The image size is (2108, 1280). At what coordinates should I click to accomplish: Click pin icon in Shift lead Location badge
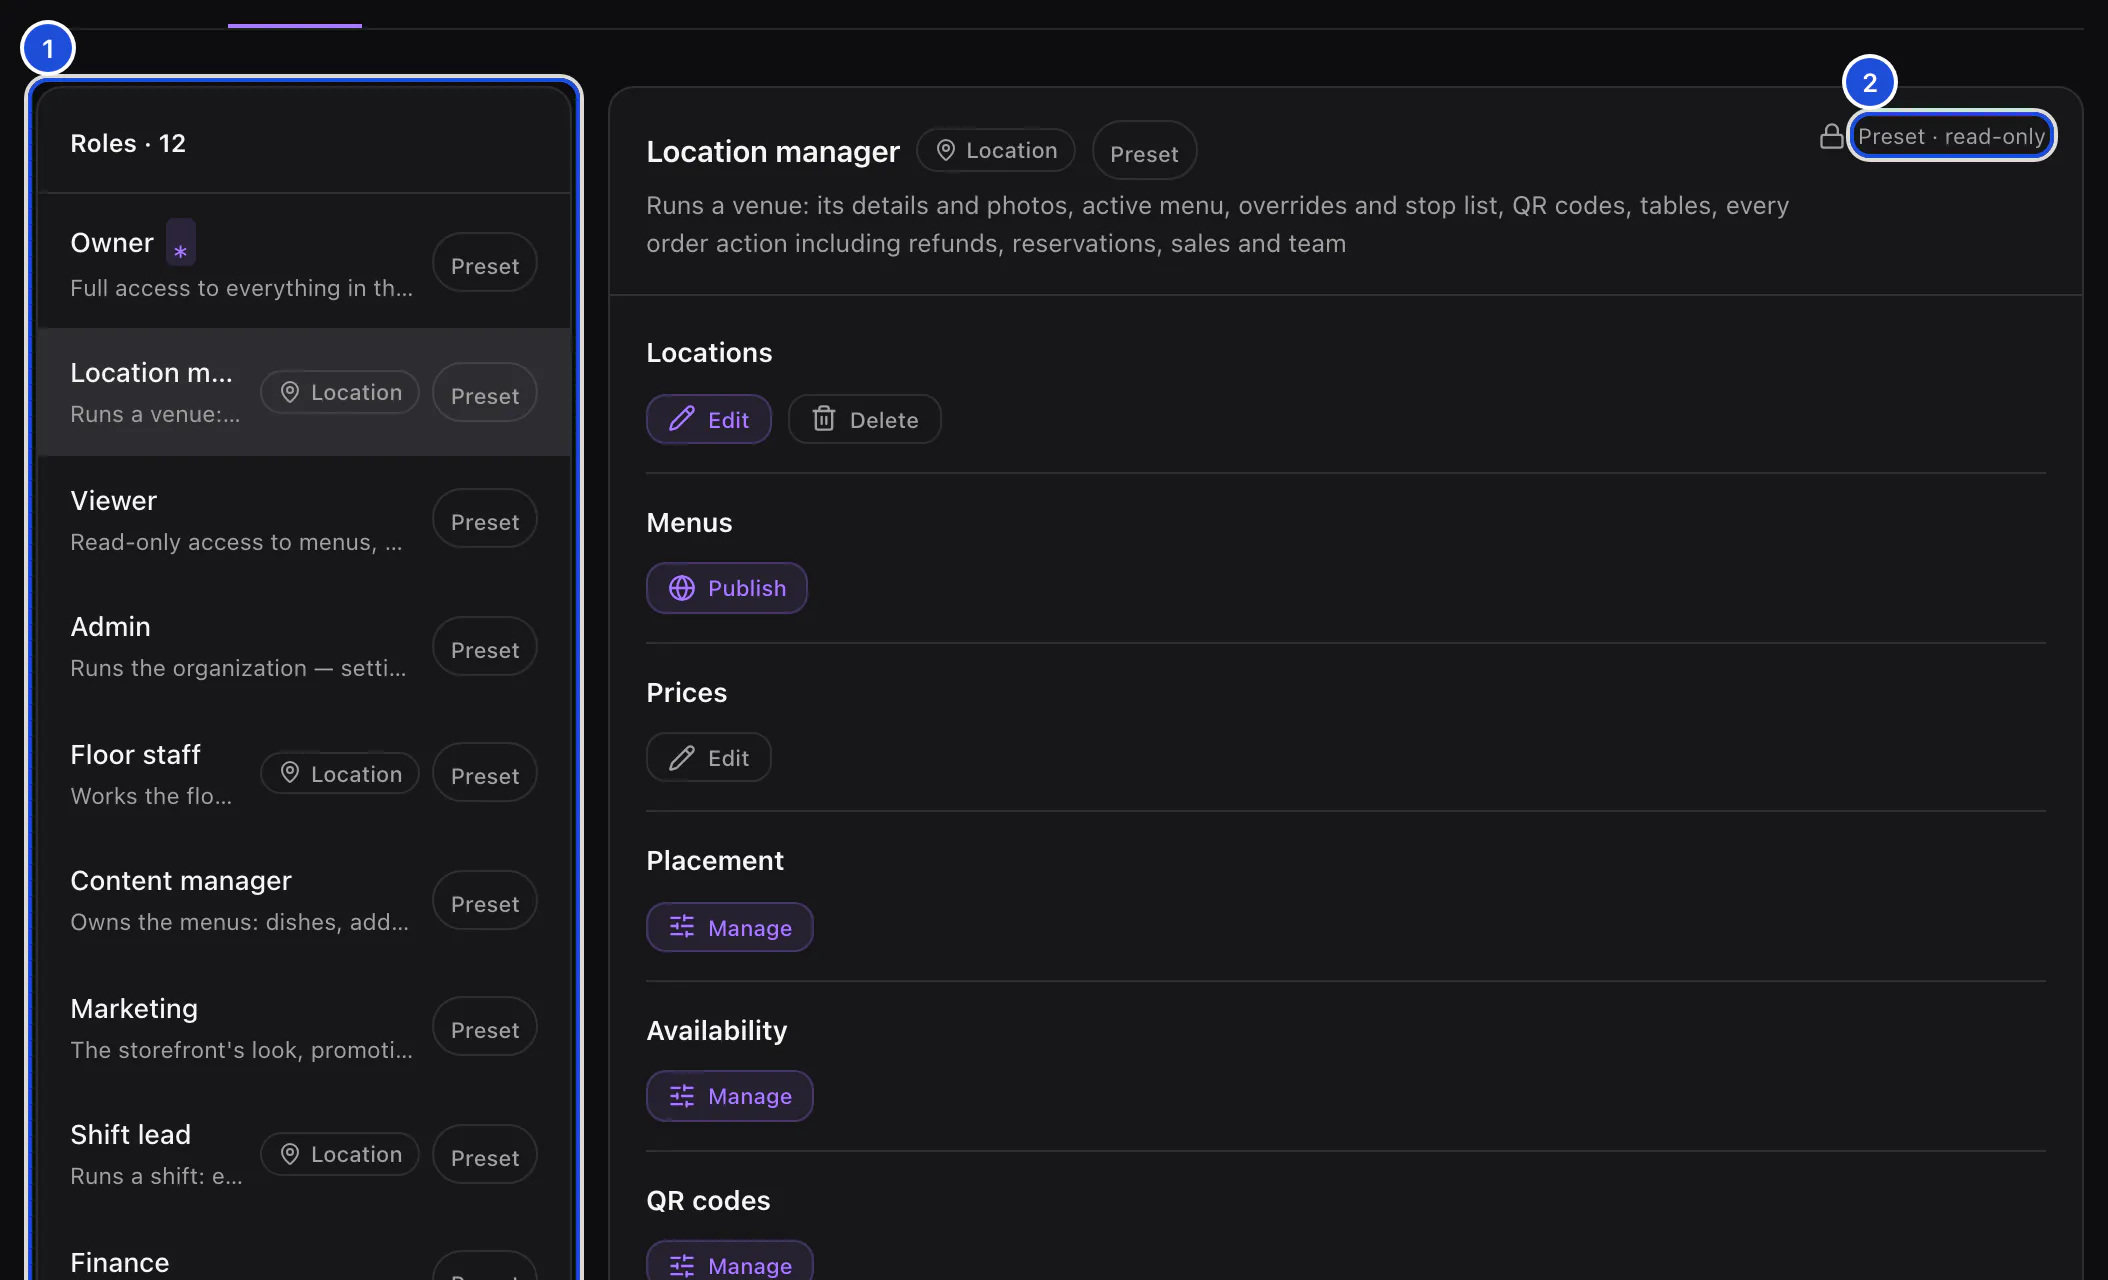point(290,1154)
